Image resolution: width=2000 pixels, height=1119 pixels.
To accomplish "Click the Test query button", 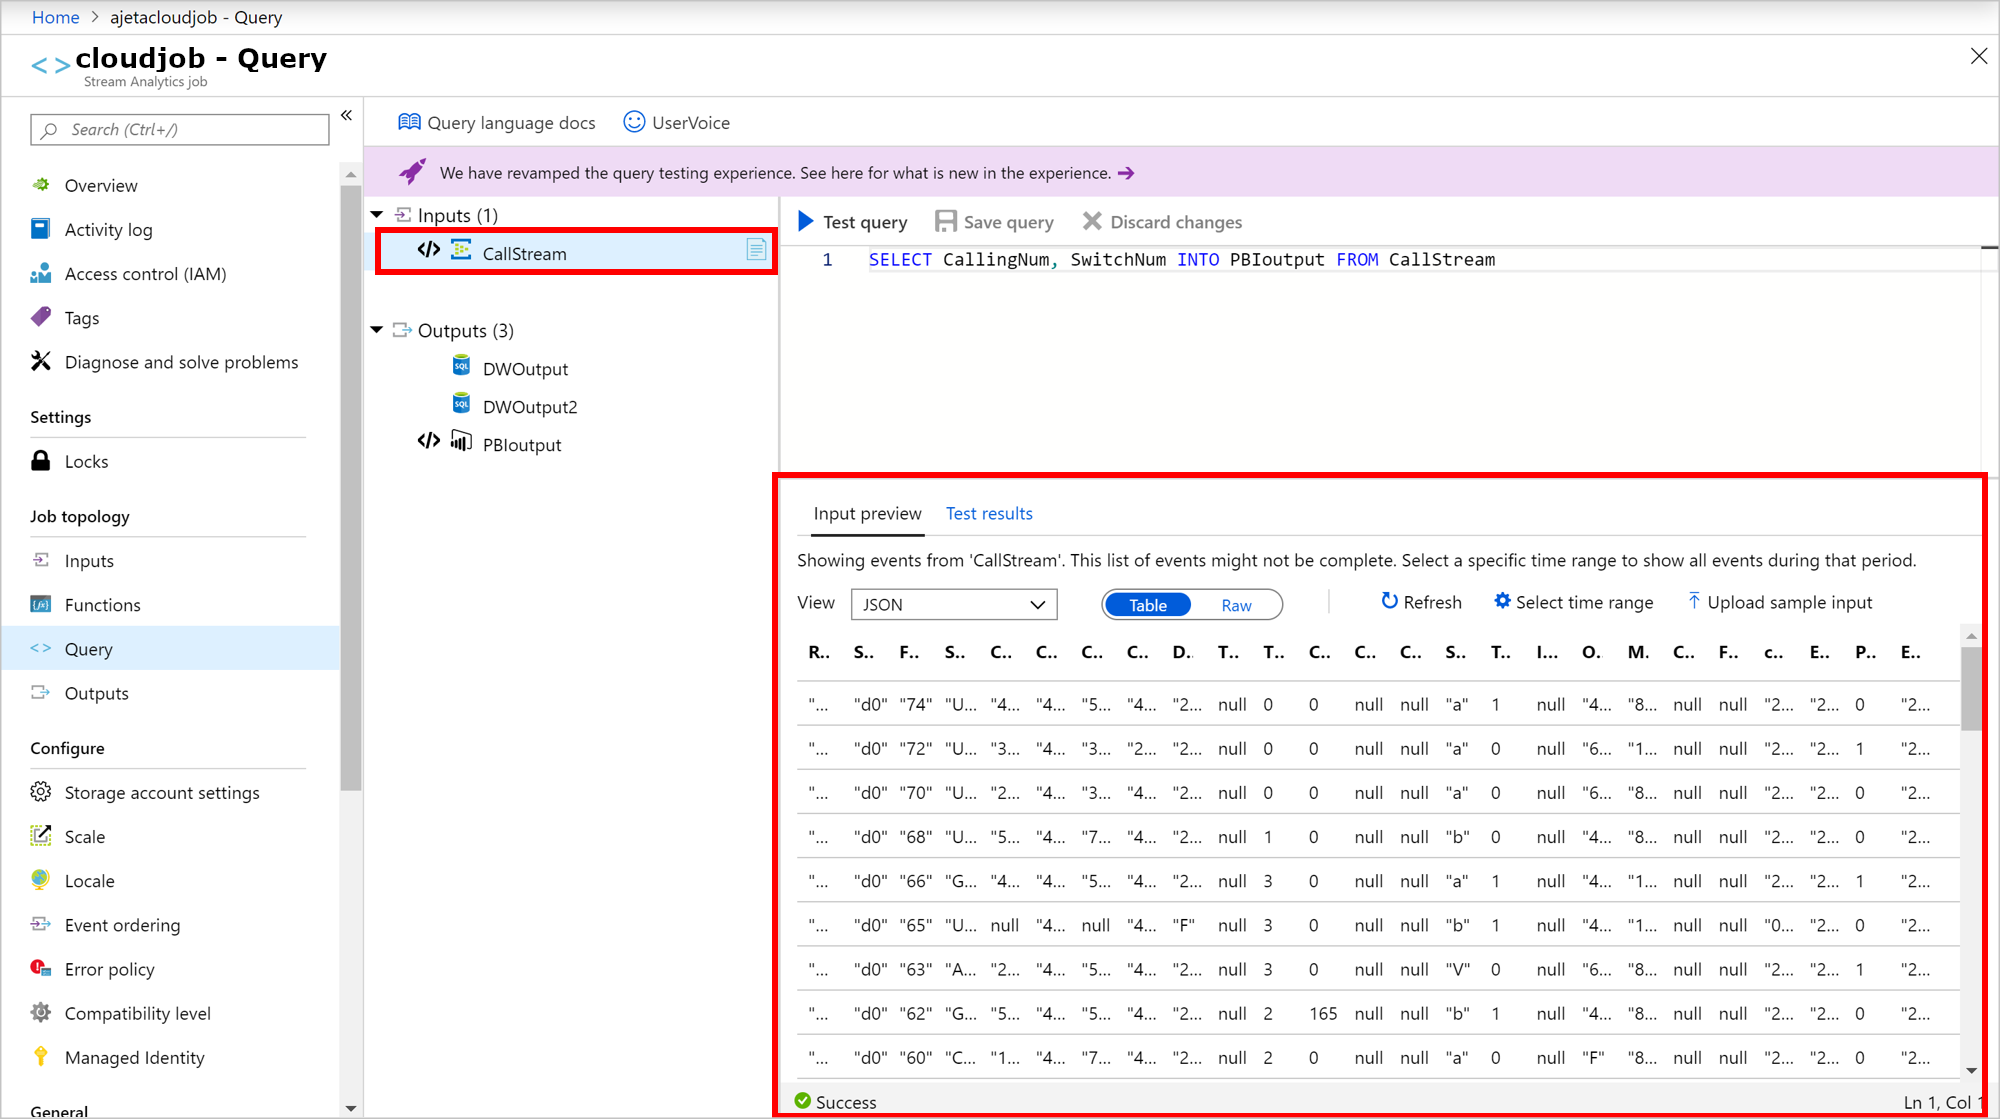I will click(x=853, y=221).
